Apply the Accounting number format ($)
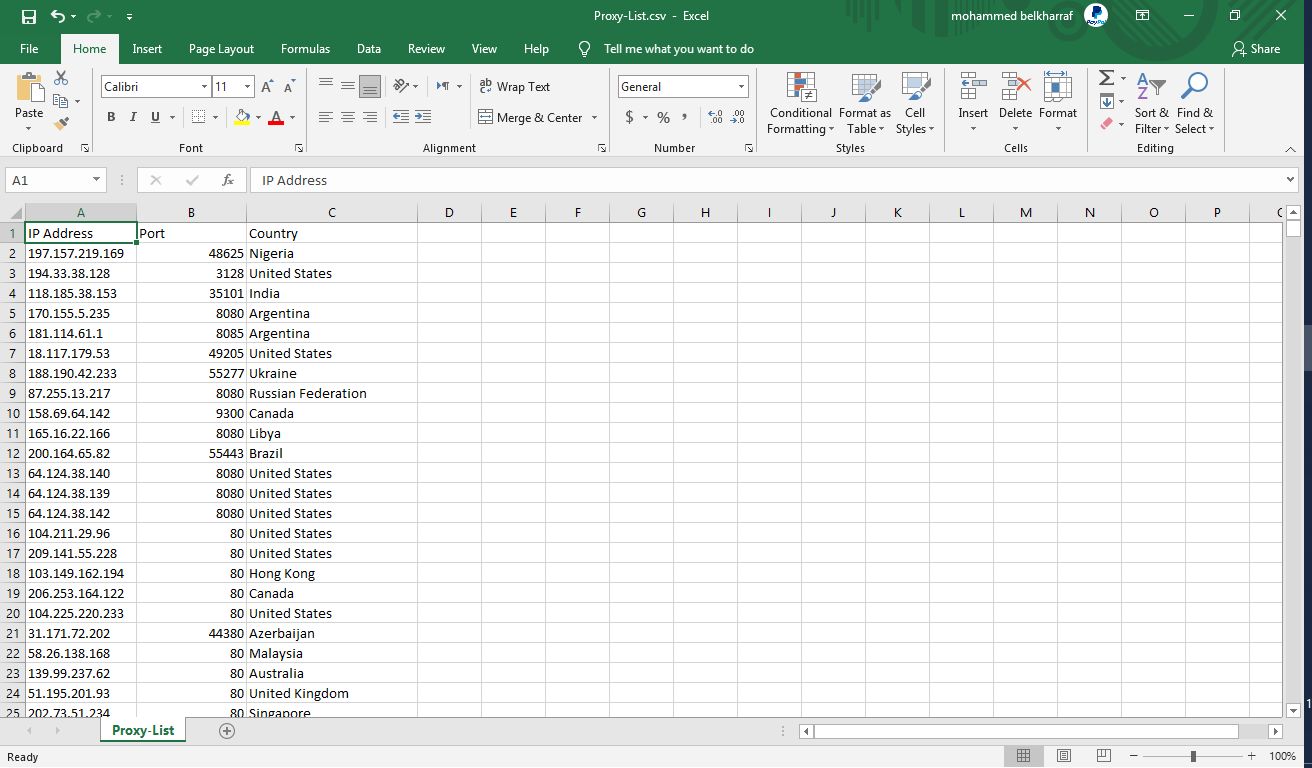The image size is (1312, 768). pos(629,117)
